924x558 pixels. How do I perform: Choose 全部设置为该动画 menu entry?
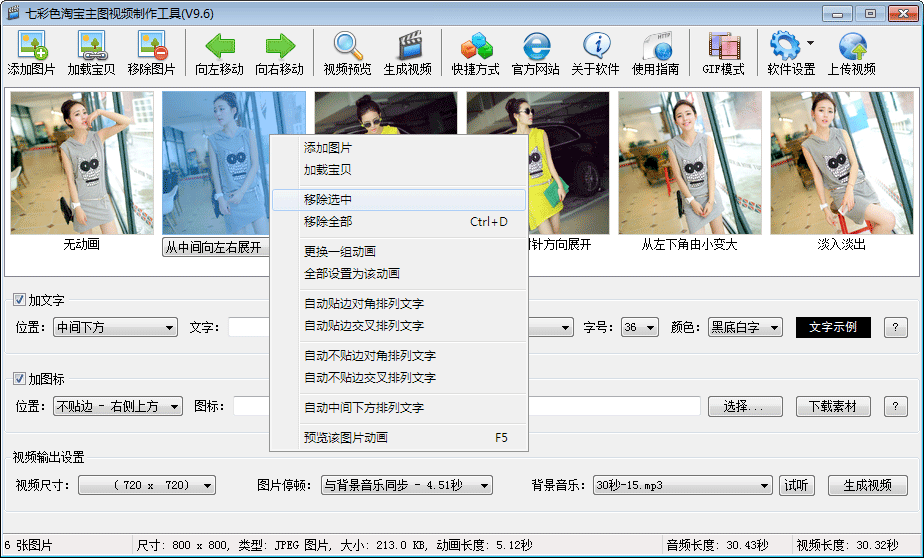[x=399, y=273]
